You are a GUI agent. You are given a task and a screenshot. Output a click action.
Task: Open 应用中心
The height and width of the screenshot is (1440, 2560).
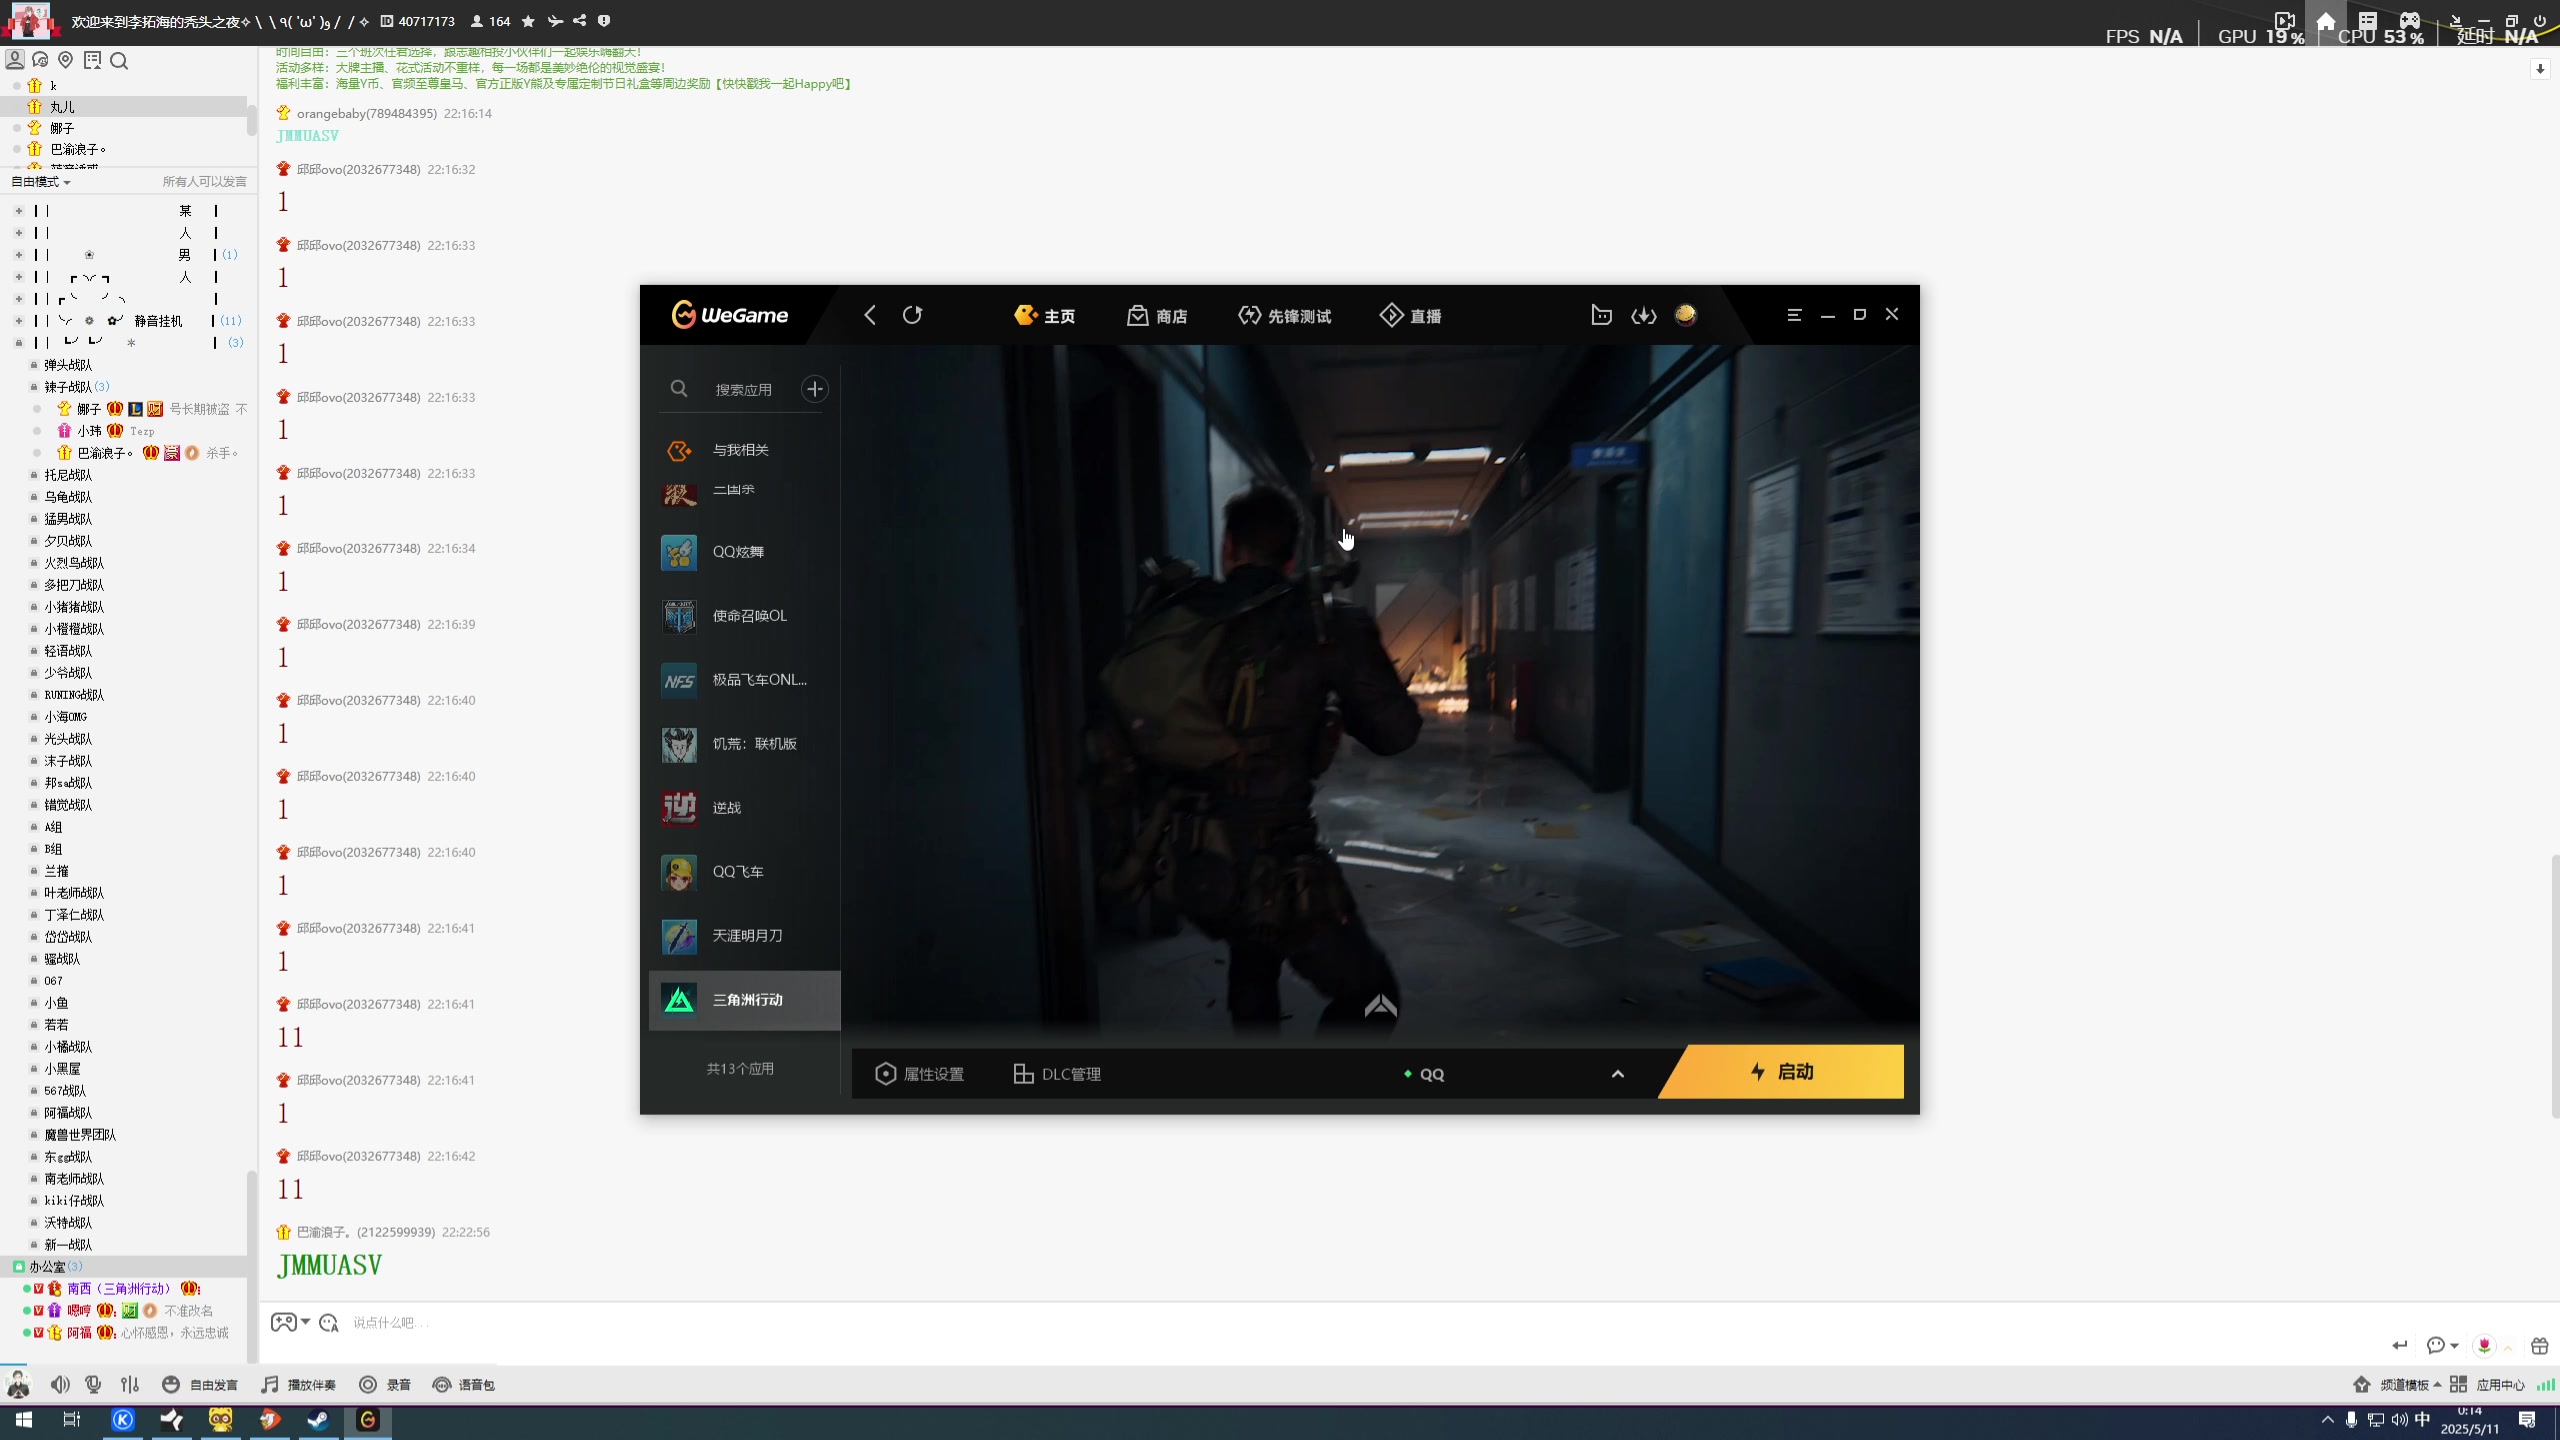coord(2487,1385)
